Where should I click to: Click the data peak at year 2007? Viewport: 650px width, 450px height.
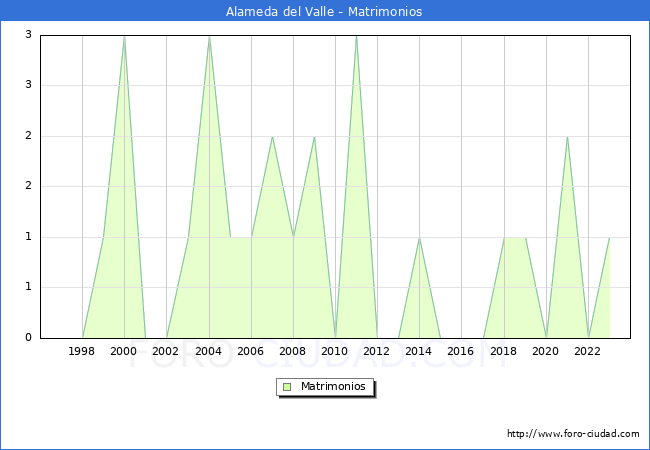pyautogui.click(x=272, y=137)
